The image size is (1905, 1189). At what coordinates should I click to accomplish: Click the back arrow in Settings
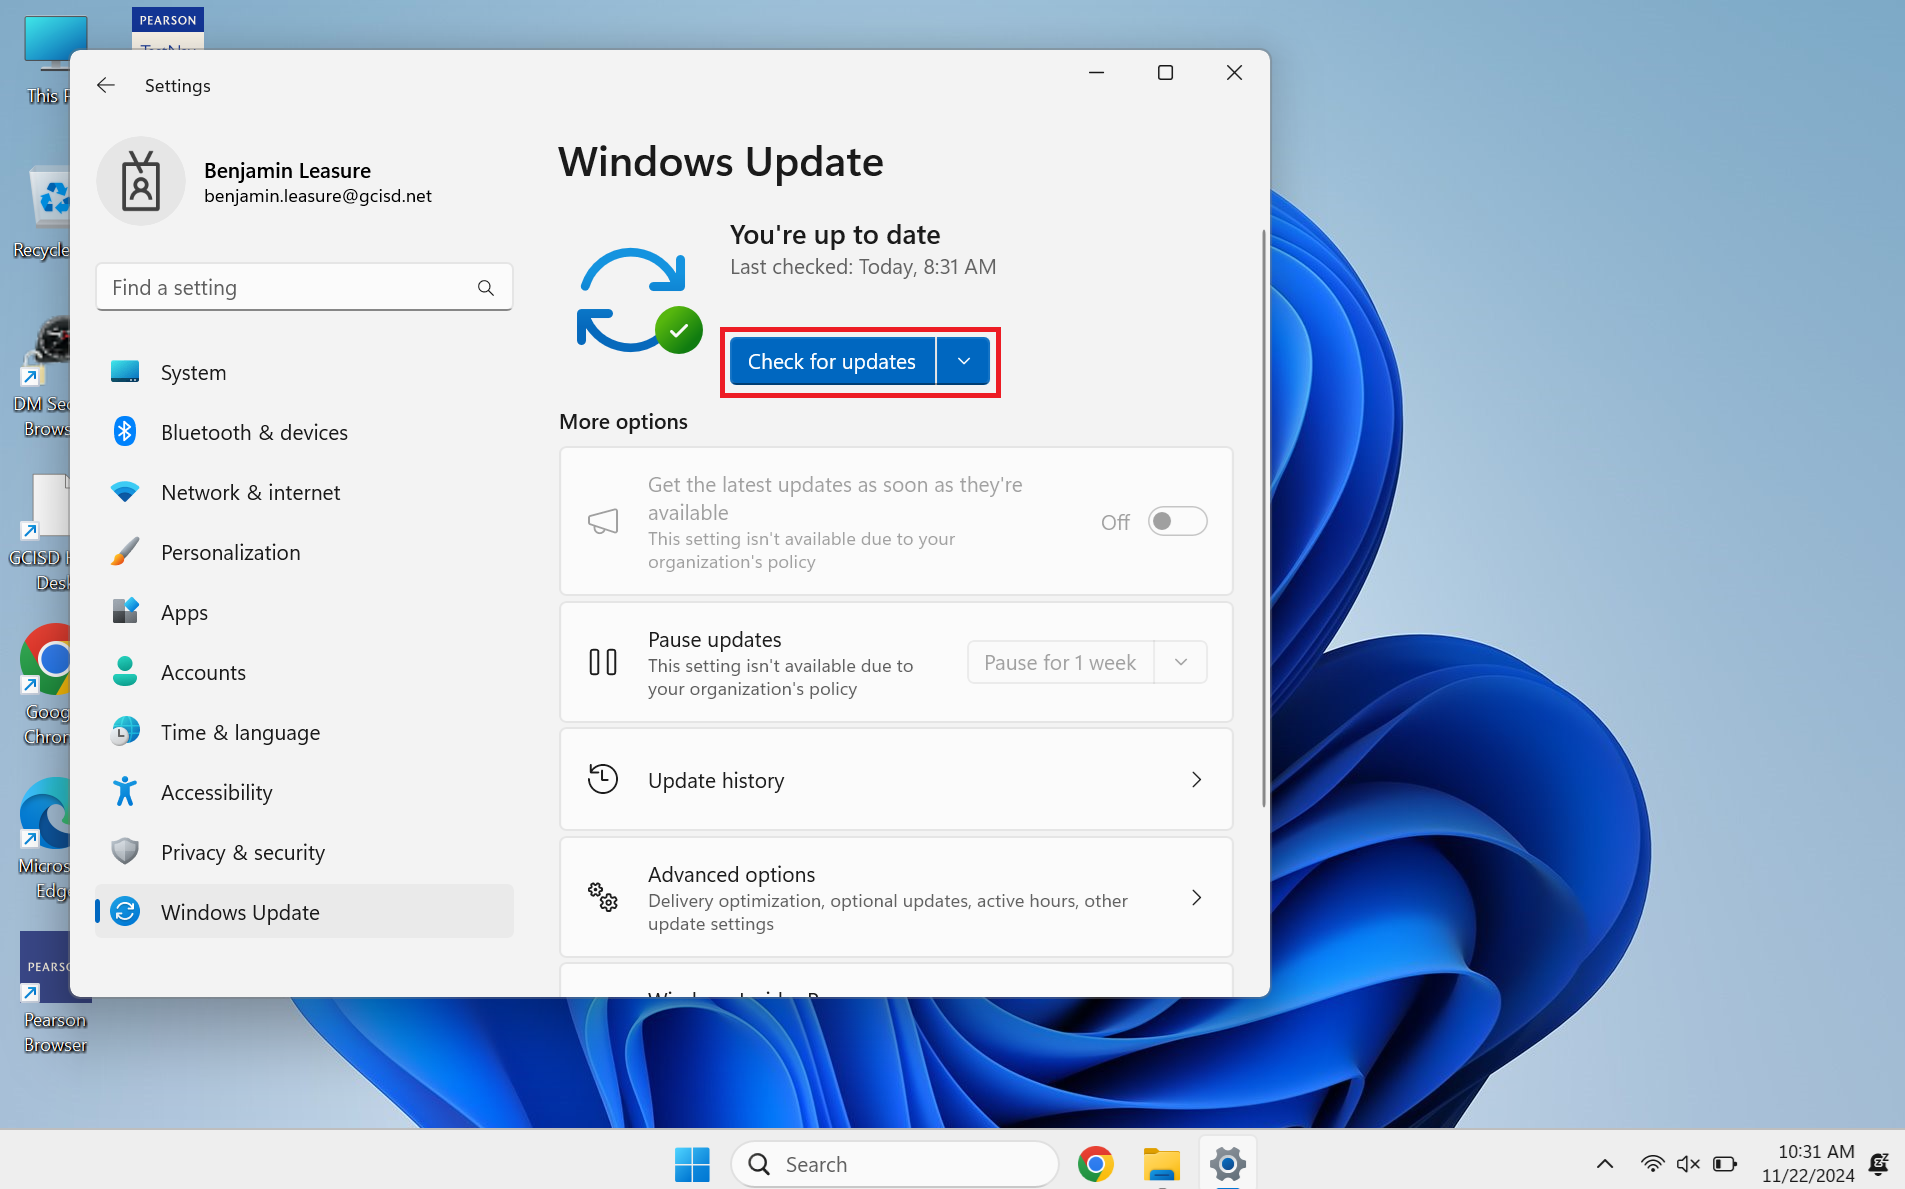[x=106, y=85]
